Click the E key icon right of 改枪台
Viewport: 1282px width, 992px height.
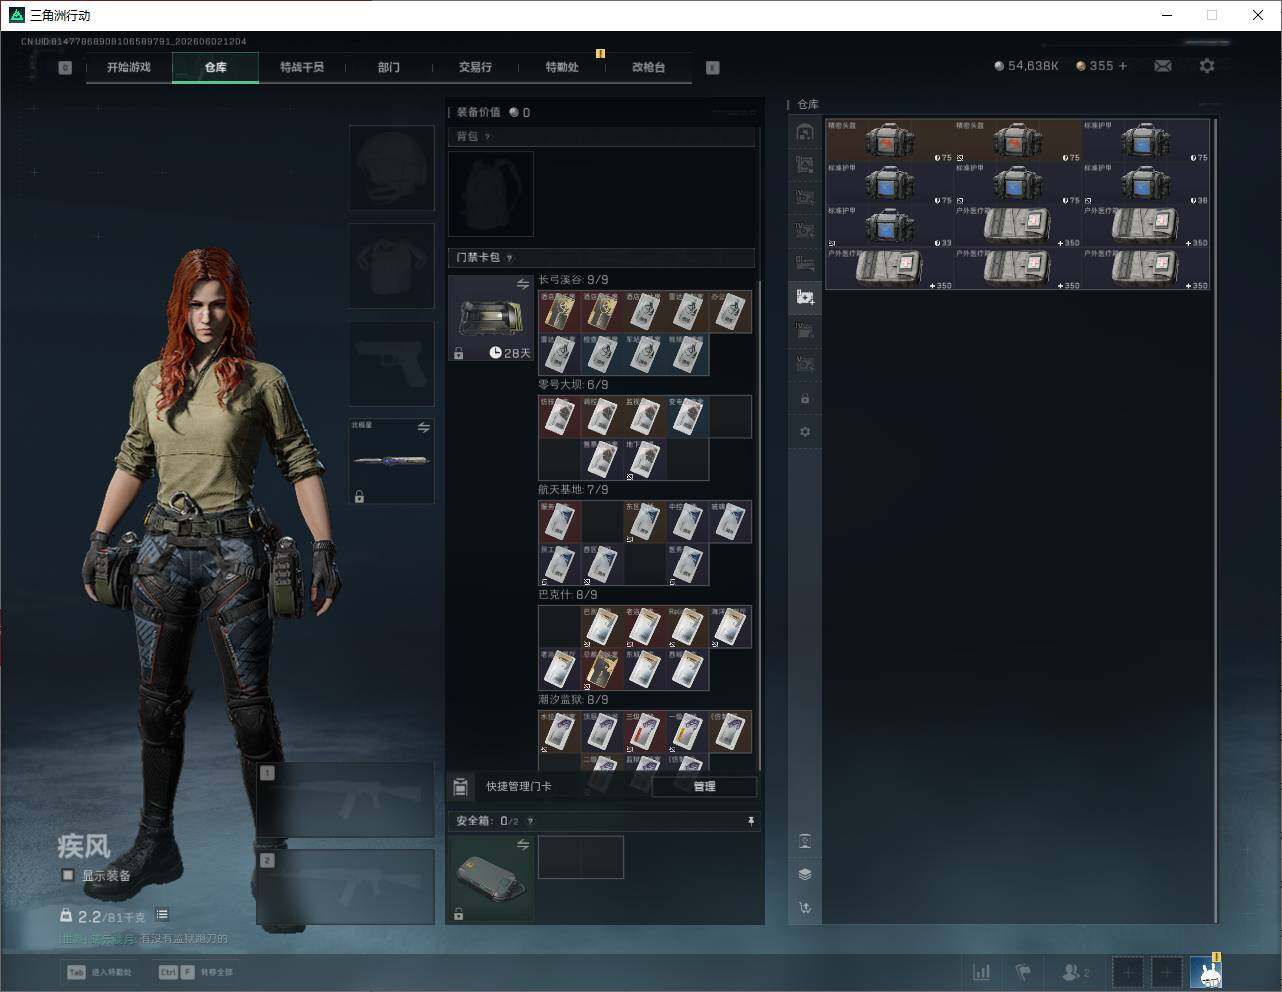coord(713,68)
